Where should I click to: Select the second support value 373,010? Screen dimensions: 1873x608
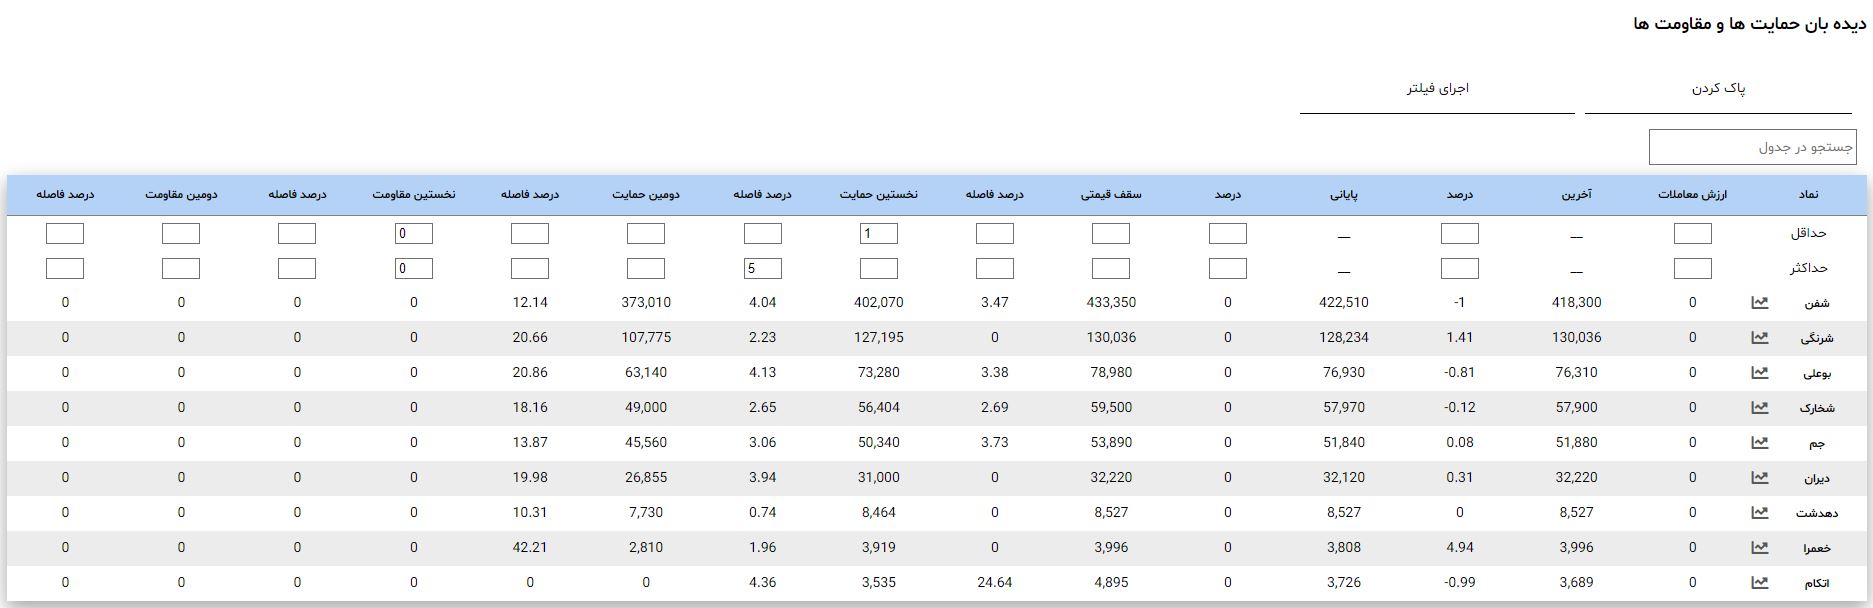click(646, 302)
